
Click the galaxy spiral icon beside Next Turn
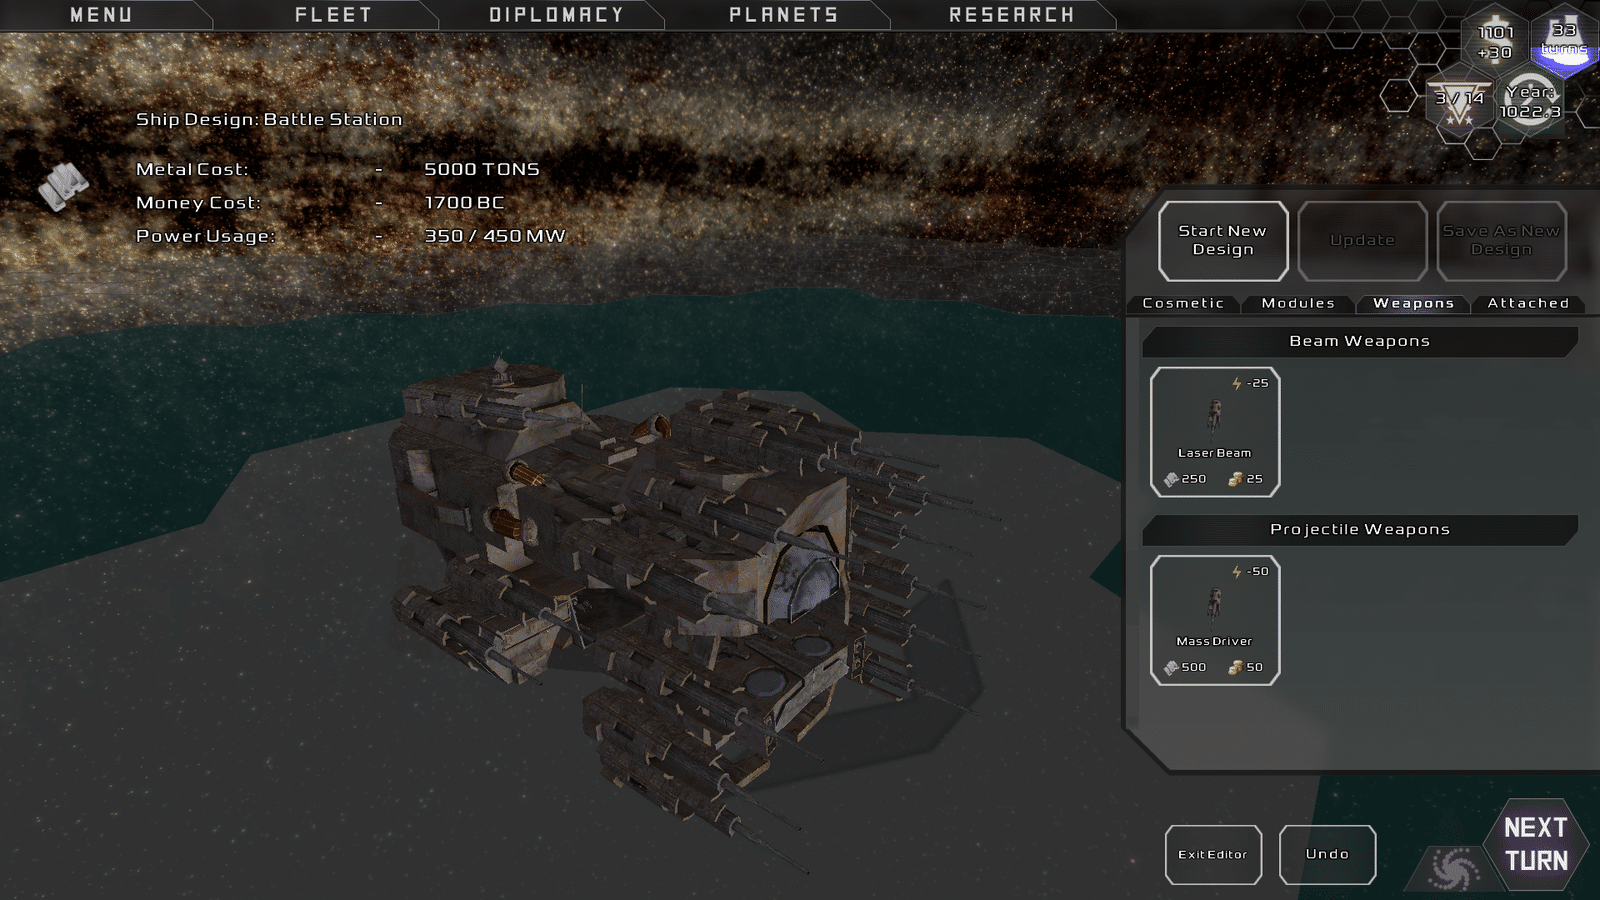coord(1454,868)
